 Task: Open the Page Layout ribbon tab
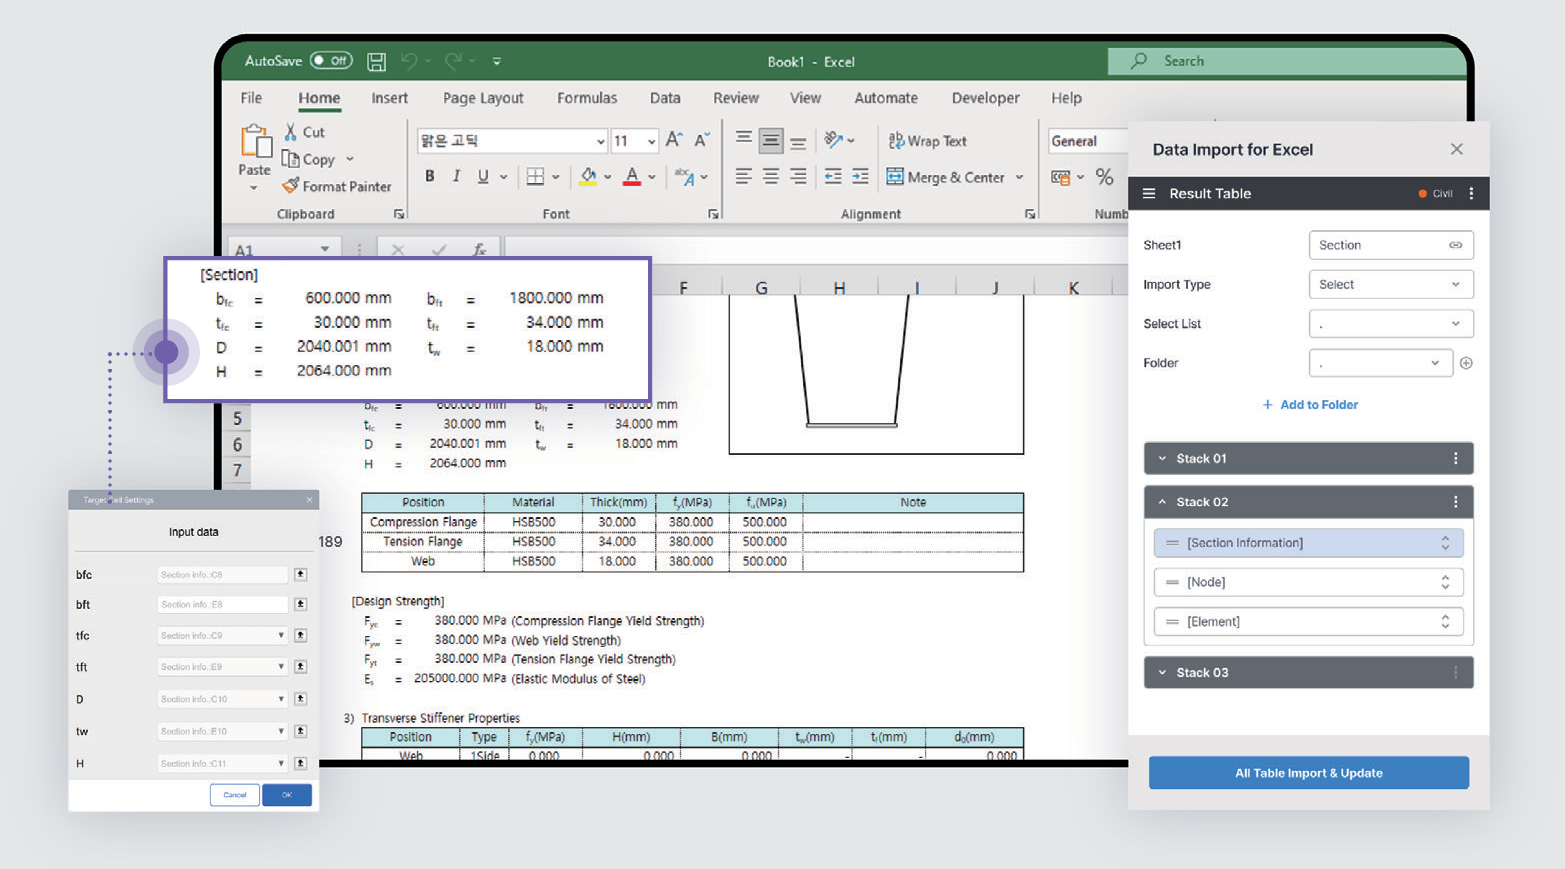coord(483,98)
